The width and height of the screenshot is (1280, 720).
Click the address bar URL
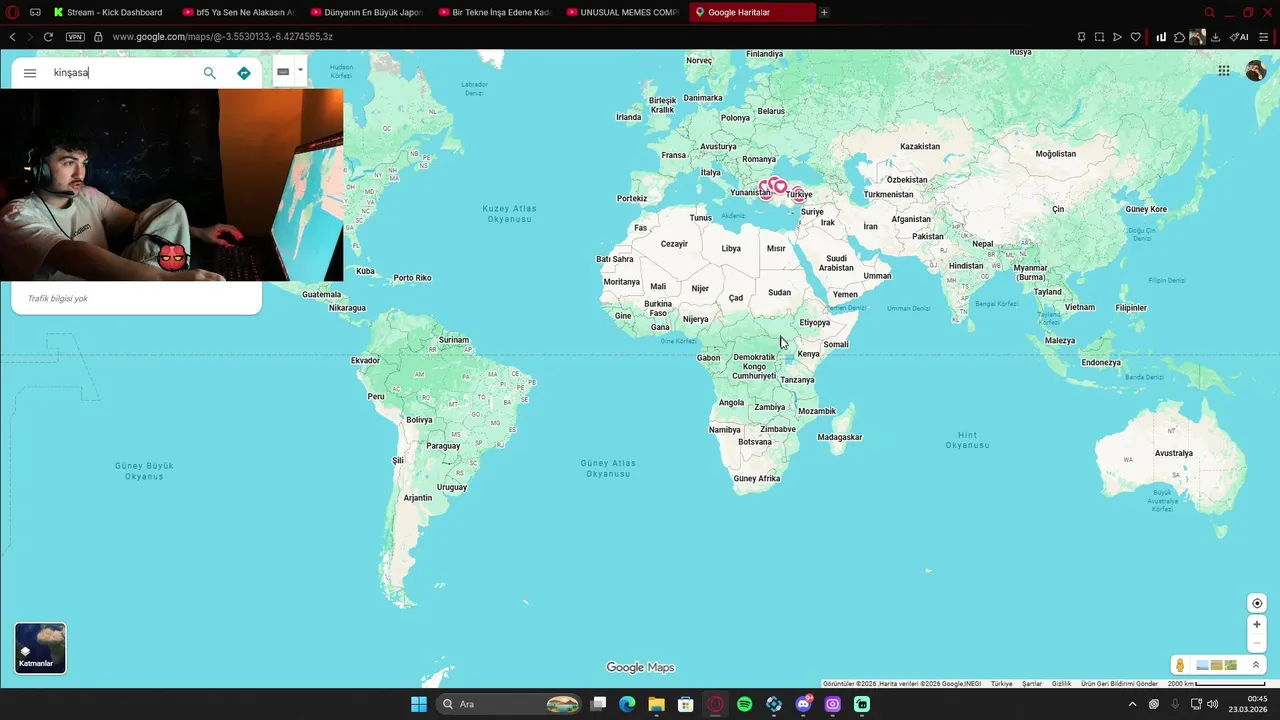coord(222,37)
